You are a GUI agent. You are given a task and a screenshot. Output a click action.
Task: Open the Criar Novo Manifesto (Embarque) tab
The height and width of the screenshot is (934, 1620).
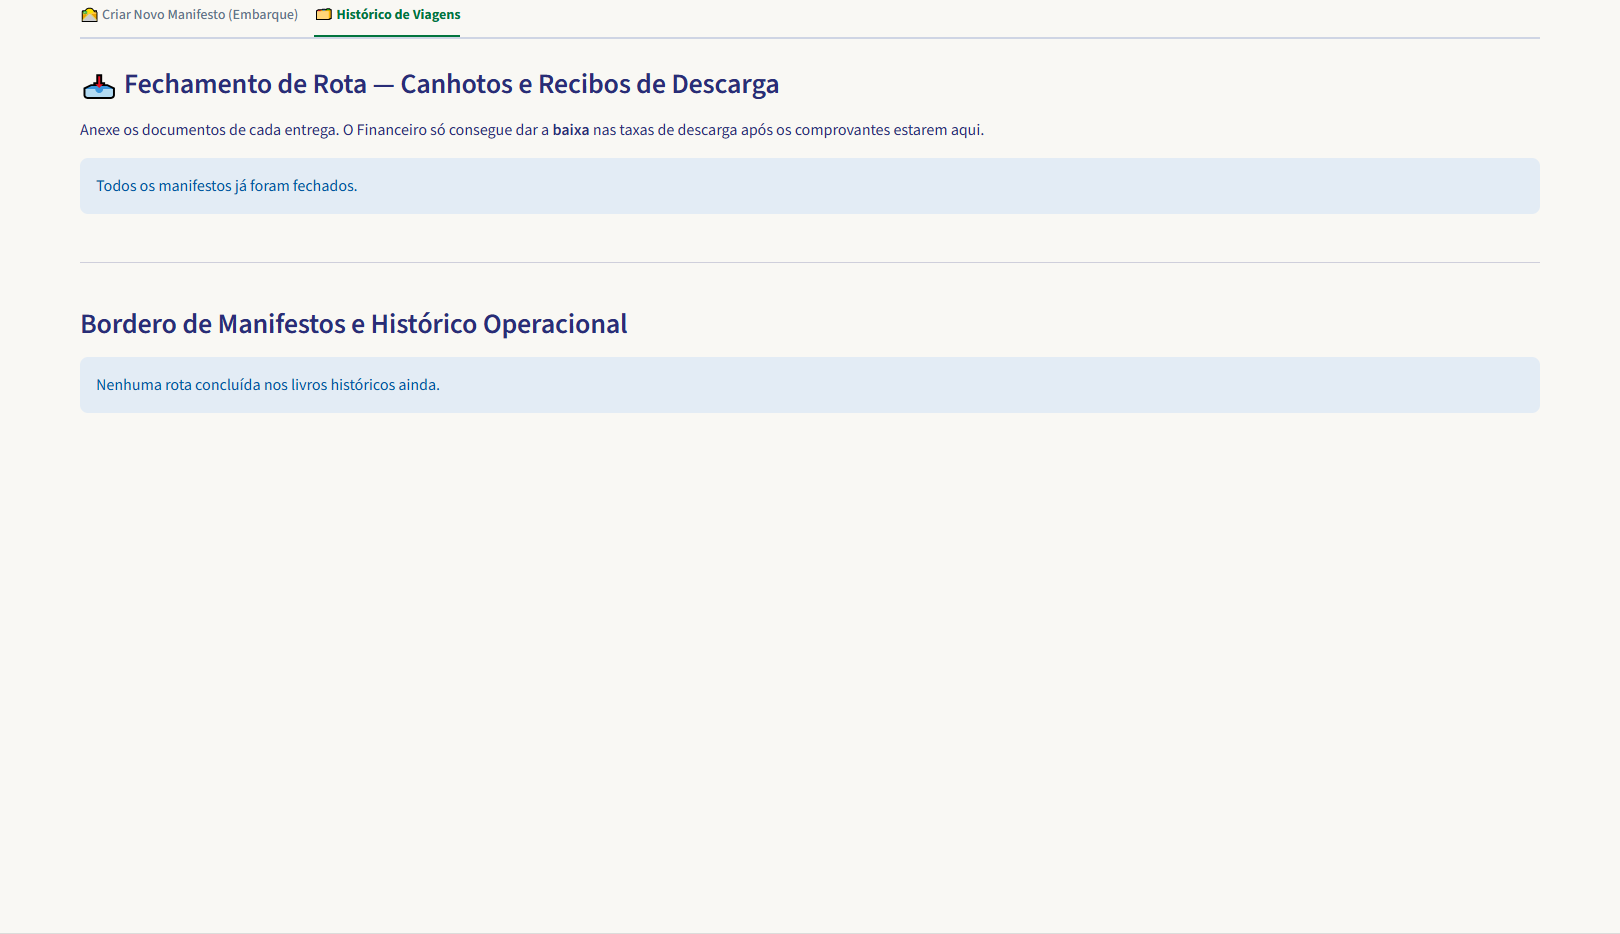[189, 15]
